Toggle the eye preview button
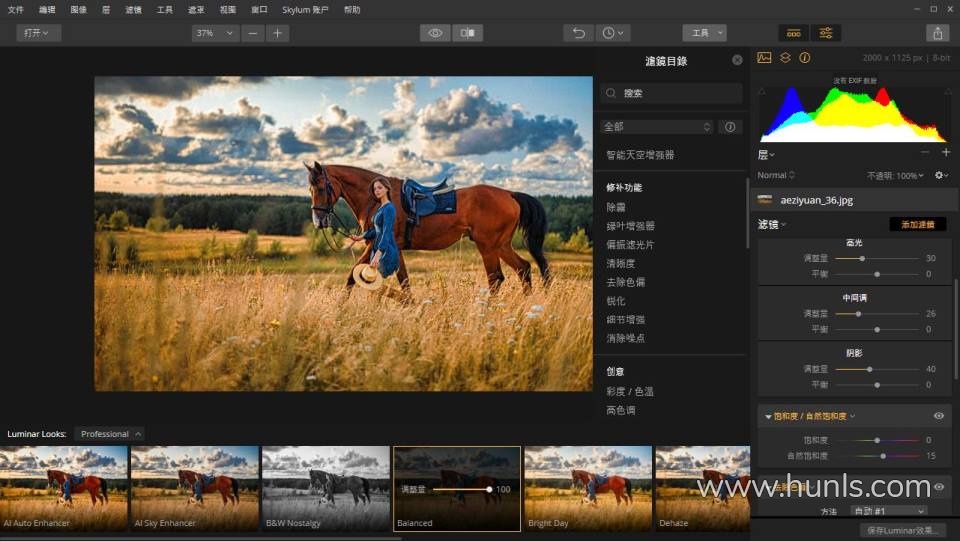The image size is (960, 541). pyautogui.click(x=435, y=33)
